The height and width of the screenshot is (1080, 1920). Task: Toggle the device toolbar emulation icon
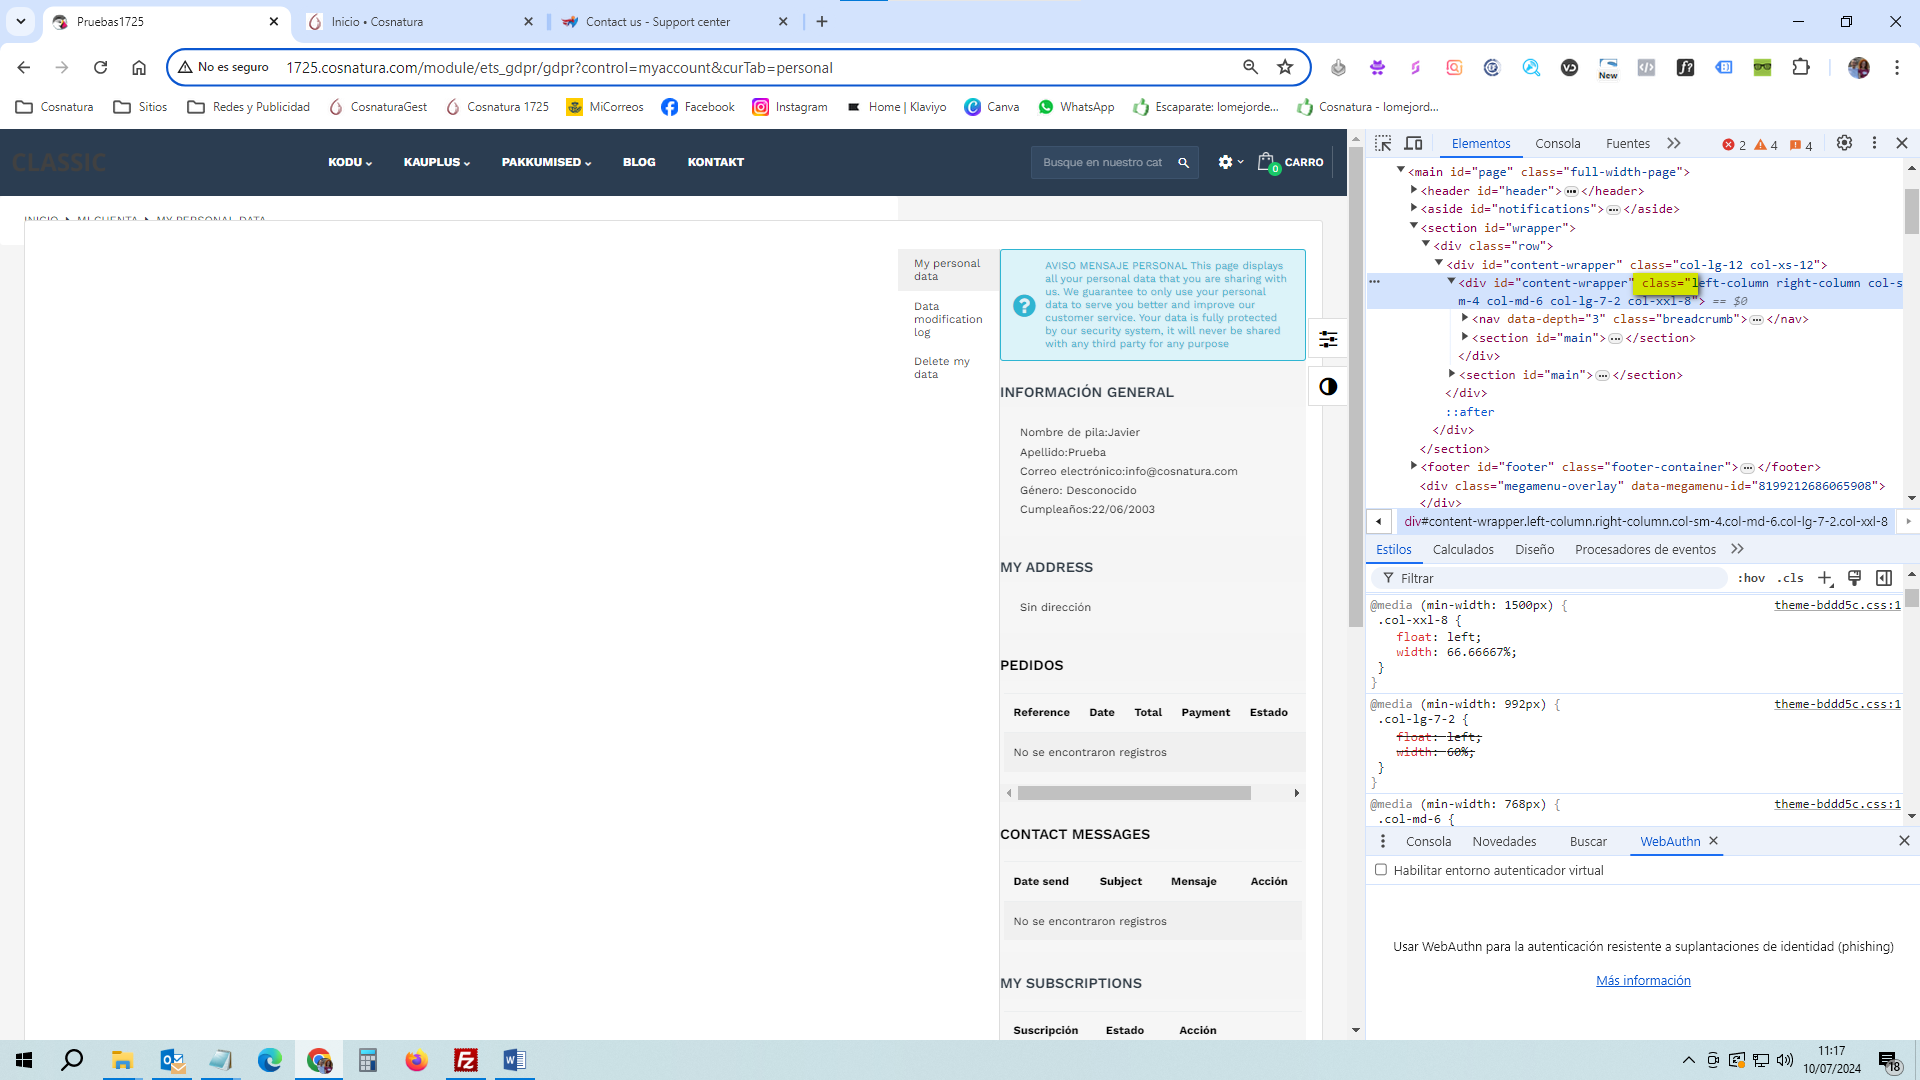tap(1413, 144)
